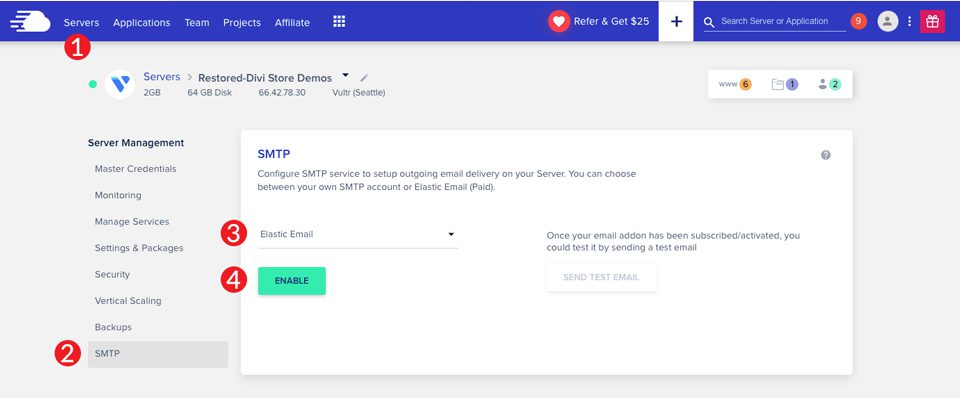Click the Restored-Divi Store Demos title
960x398 pixels.
point(265,78)
